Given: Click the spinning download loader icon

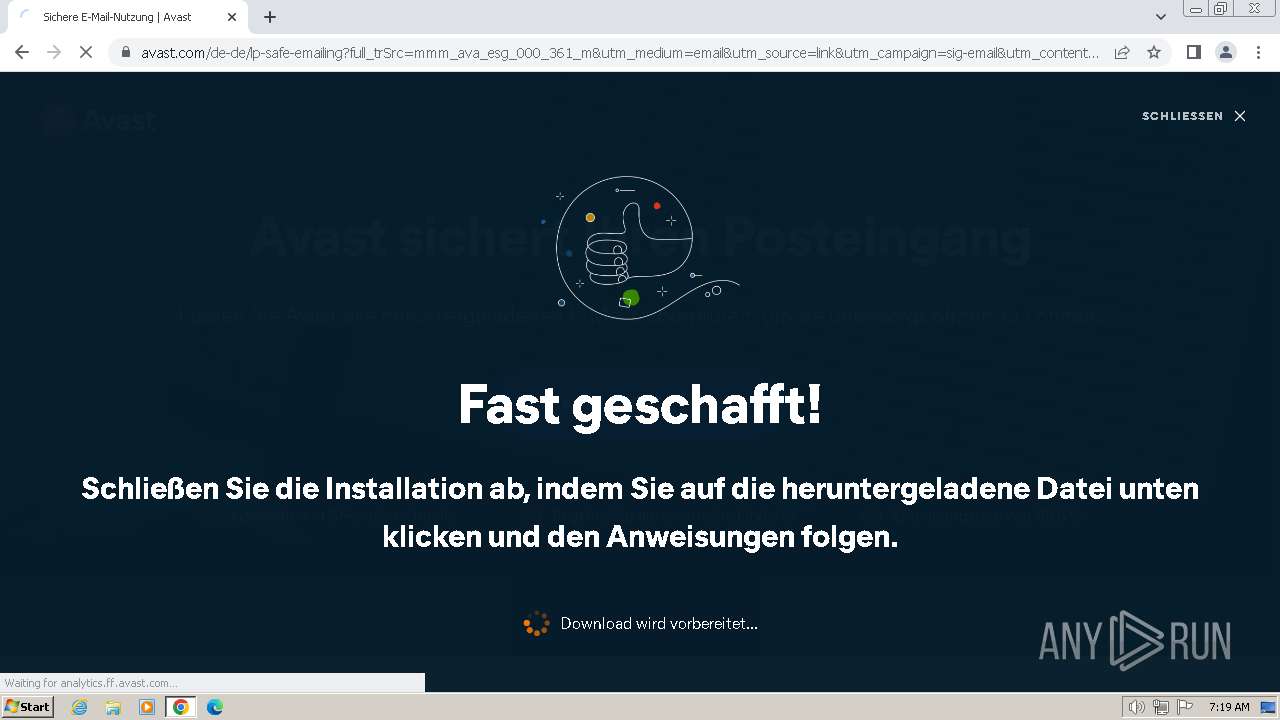Looking at the screenshot, I should [x=537, y=624].
